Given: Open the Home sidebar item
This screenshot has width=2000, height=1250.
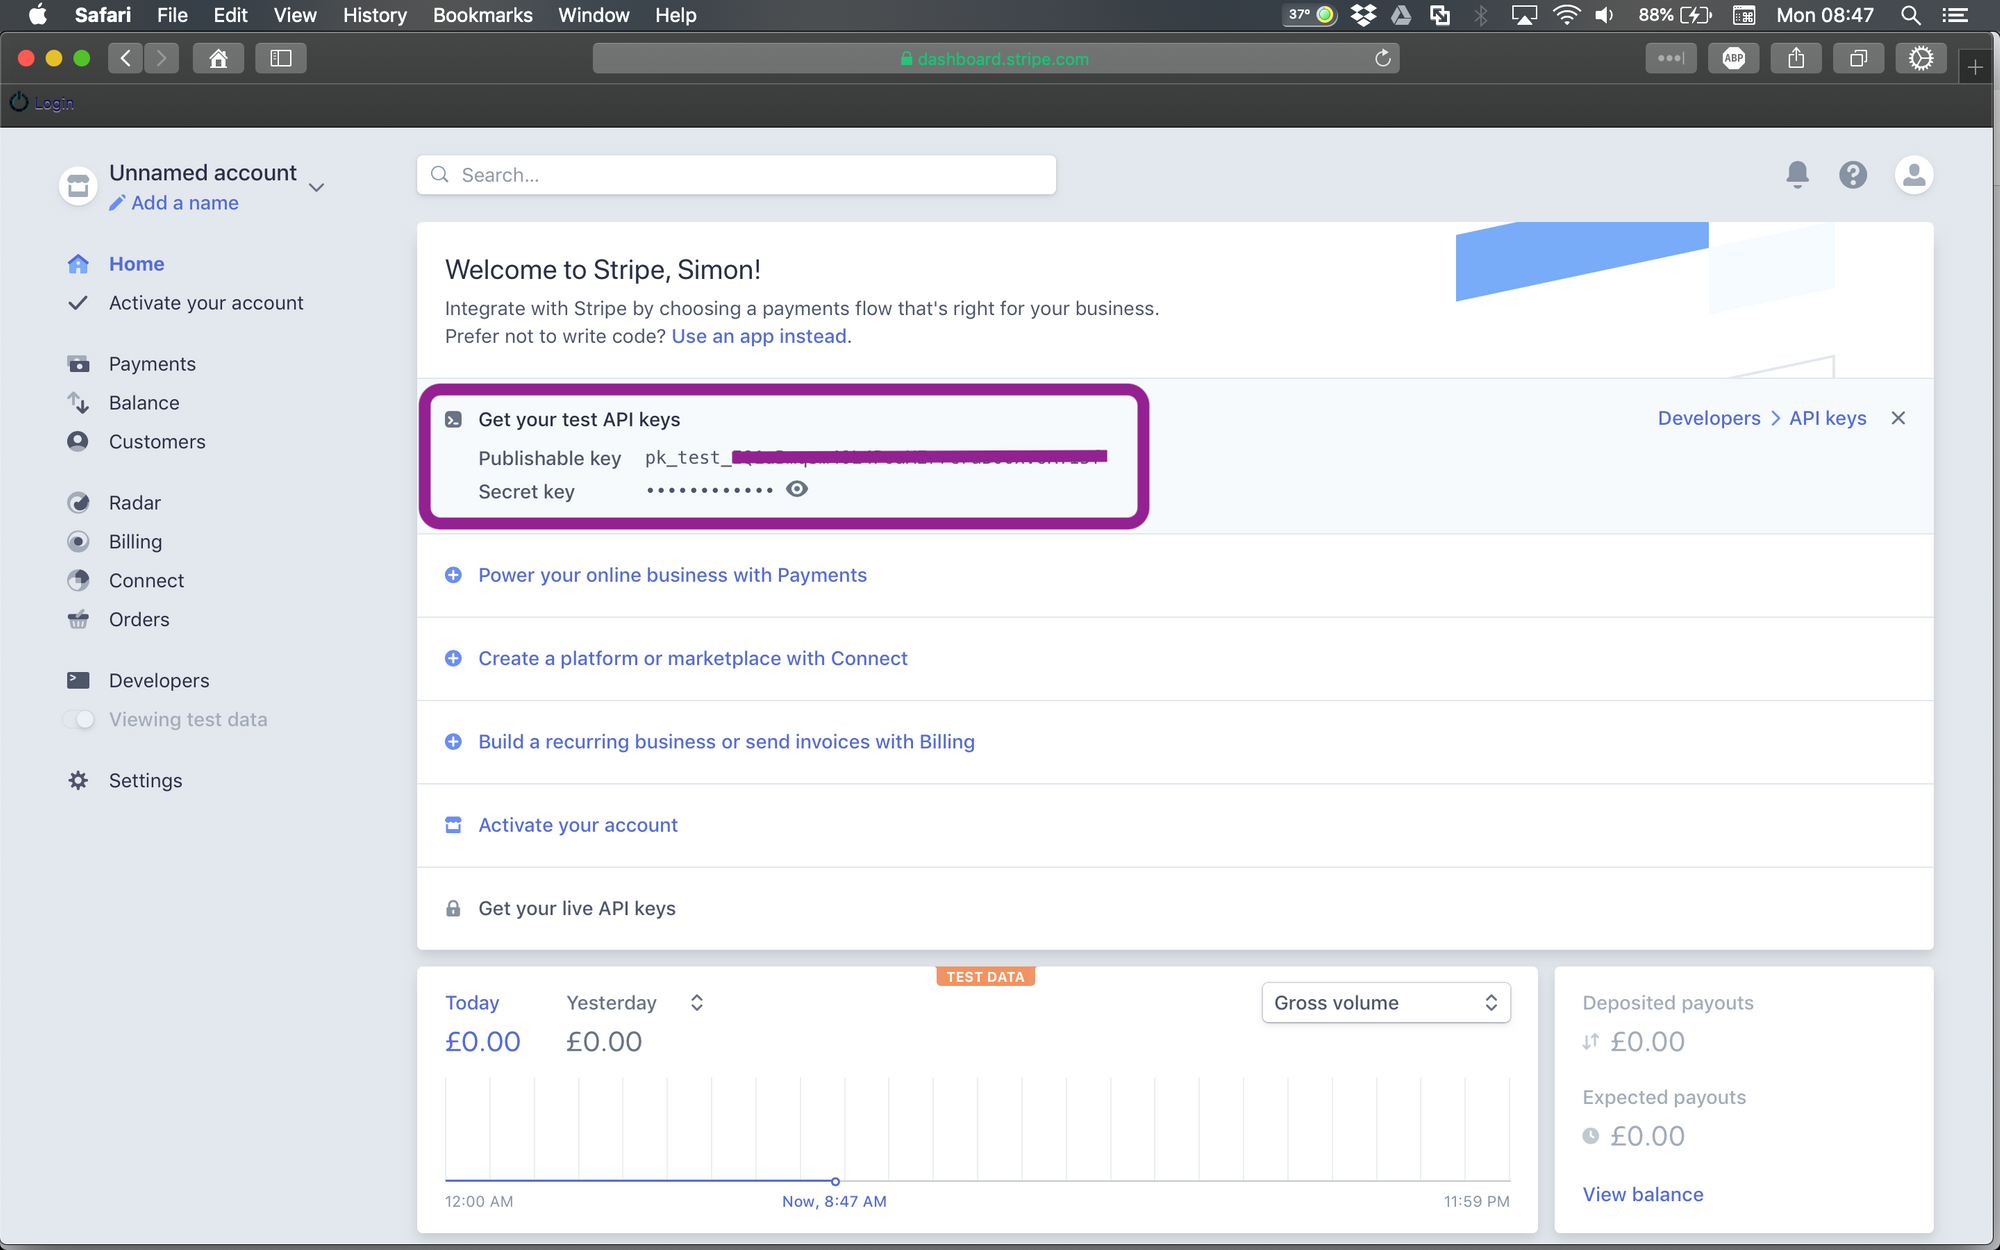Looking at the screenshot, I should (136, 264).
